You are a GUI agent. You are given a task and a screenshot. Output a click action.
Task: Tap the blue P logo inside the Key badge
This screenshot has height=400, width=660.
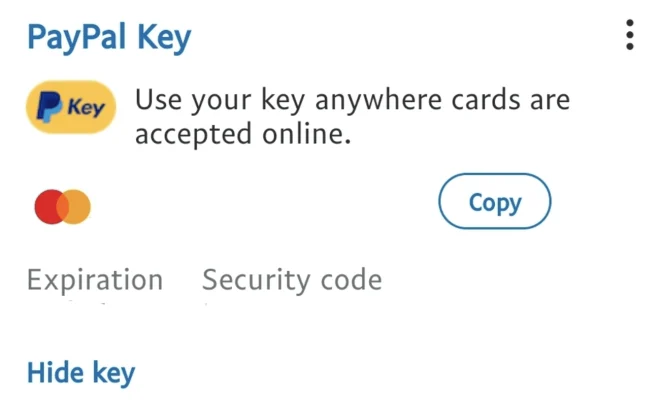pyautogui.click(x=49, y=107)
